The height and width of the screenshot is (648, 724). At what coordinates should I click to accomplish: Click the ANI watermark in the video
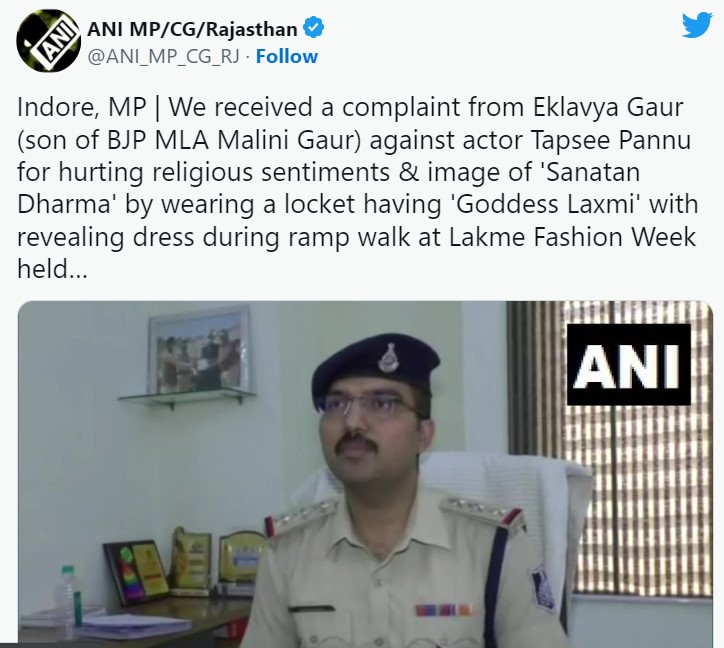628,364
